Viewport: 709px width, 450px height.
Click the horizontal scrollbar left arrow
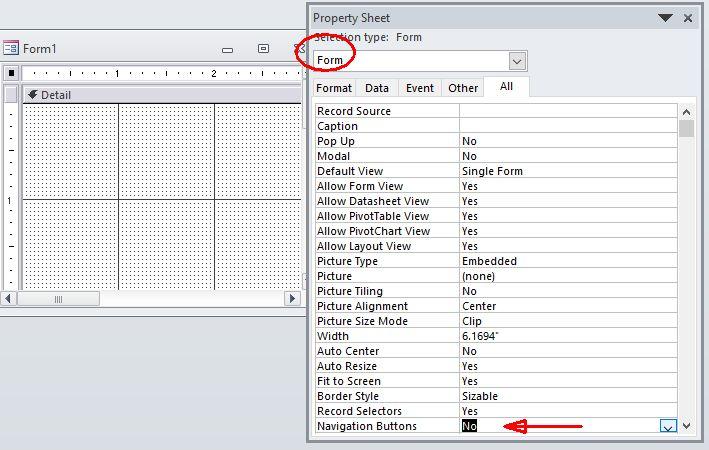point(10,298)
